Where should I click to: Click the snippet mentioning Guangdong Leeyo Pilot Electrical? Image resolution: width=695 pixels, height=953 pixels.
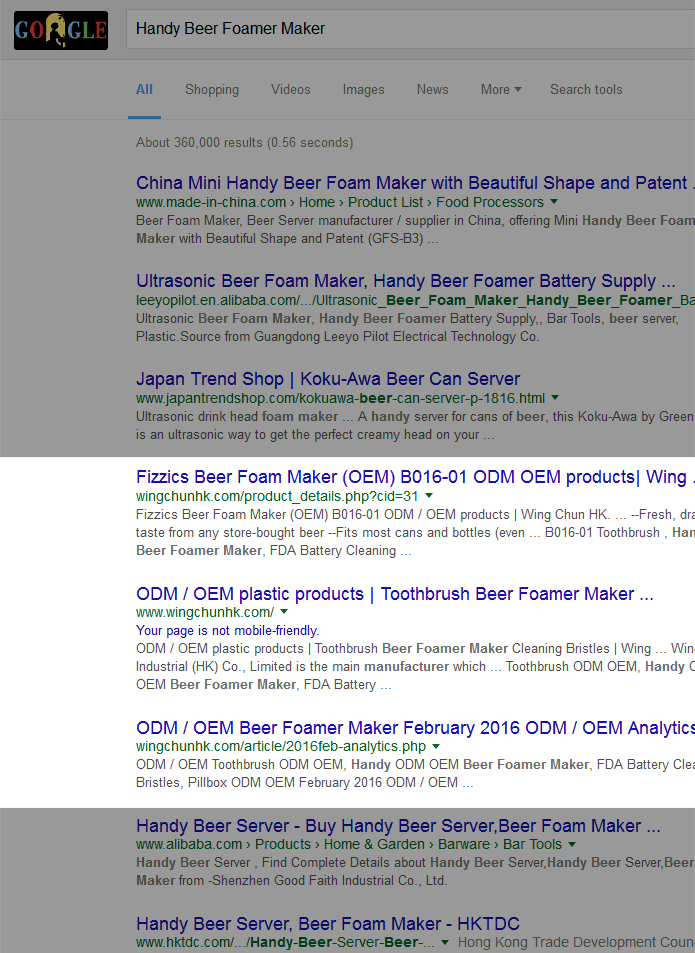pos(407,328)
